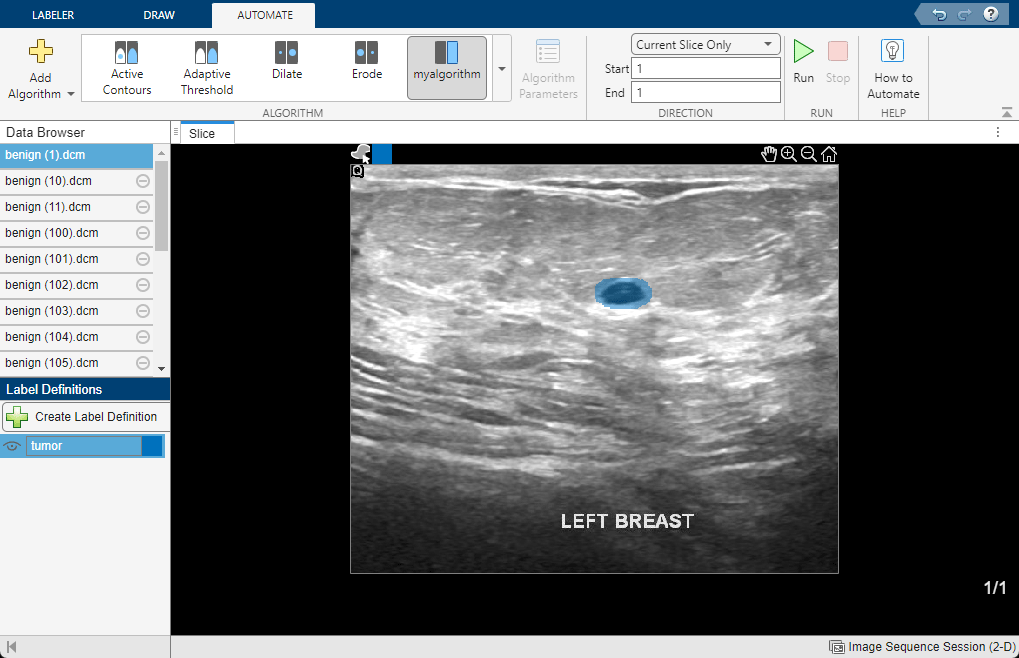This screenshot has width=1019, height=658.
Task: Choose the Adaptive Threshold algorithm
Action: (207, 68)
